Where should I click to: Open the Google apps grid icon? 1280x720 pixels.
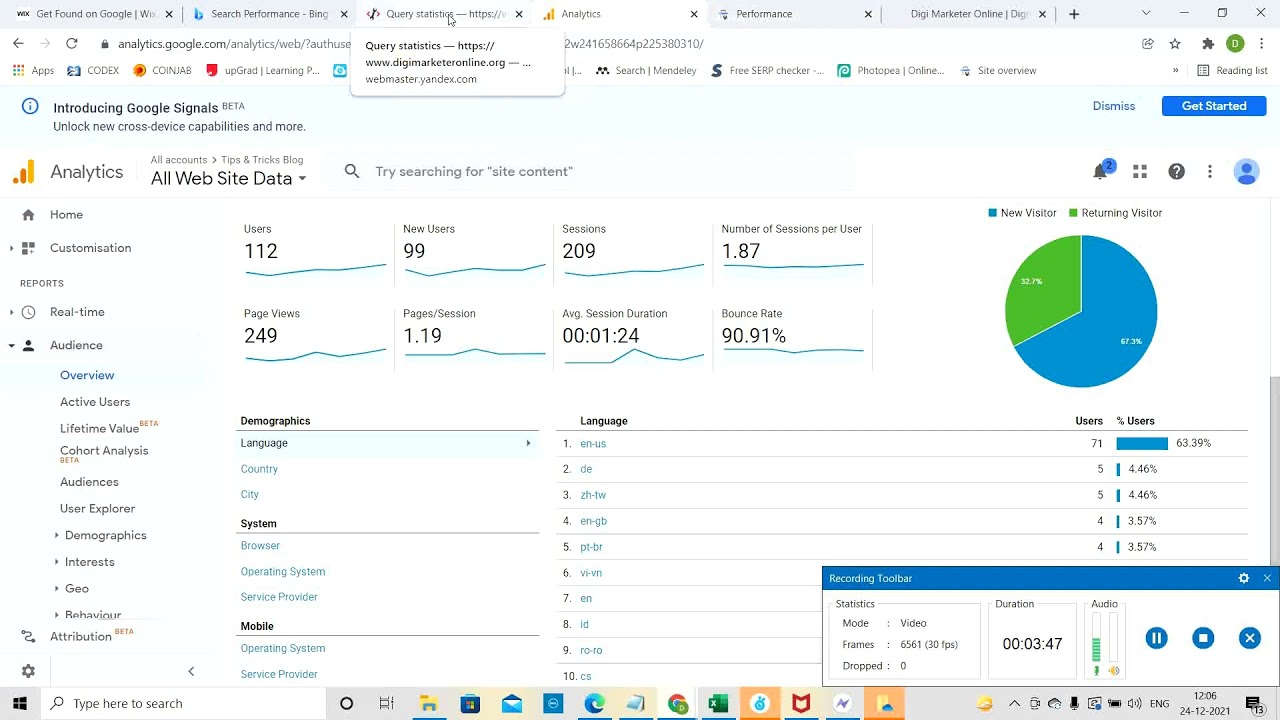pyautogui.click(x=1139, y=172)
